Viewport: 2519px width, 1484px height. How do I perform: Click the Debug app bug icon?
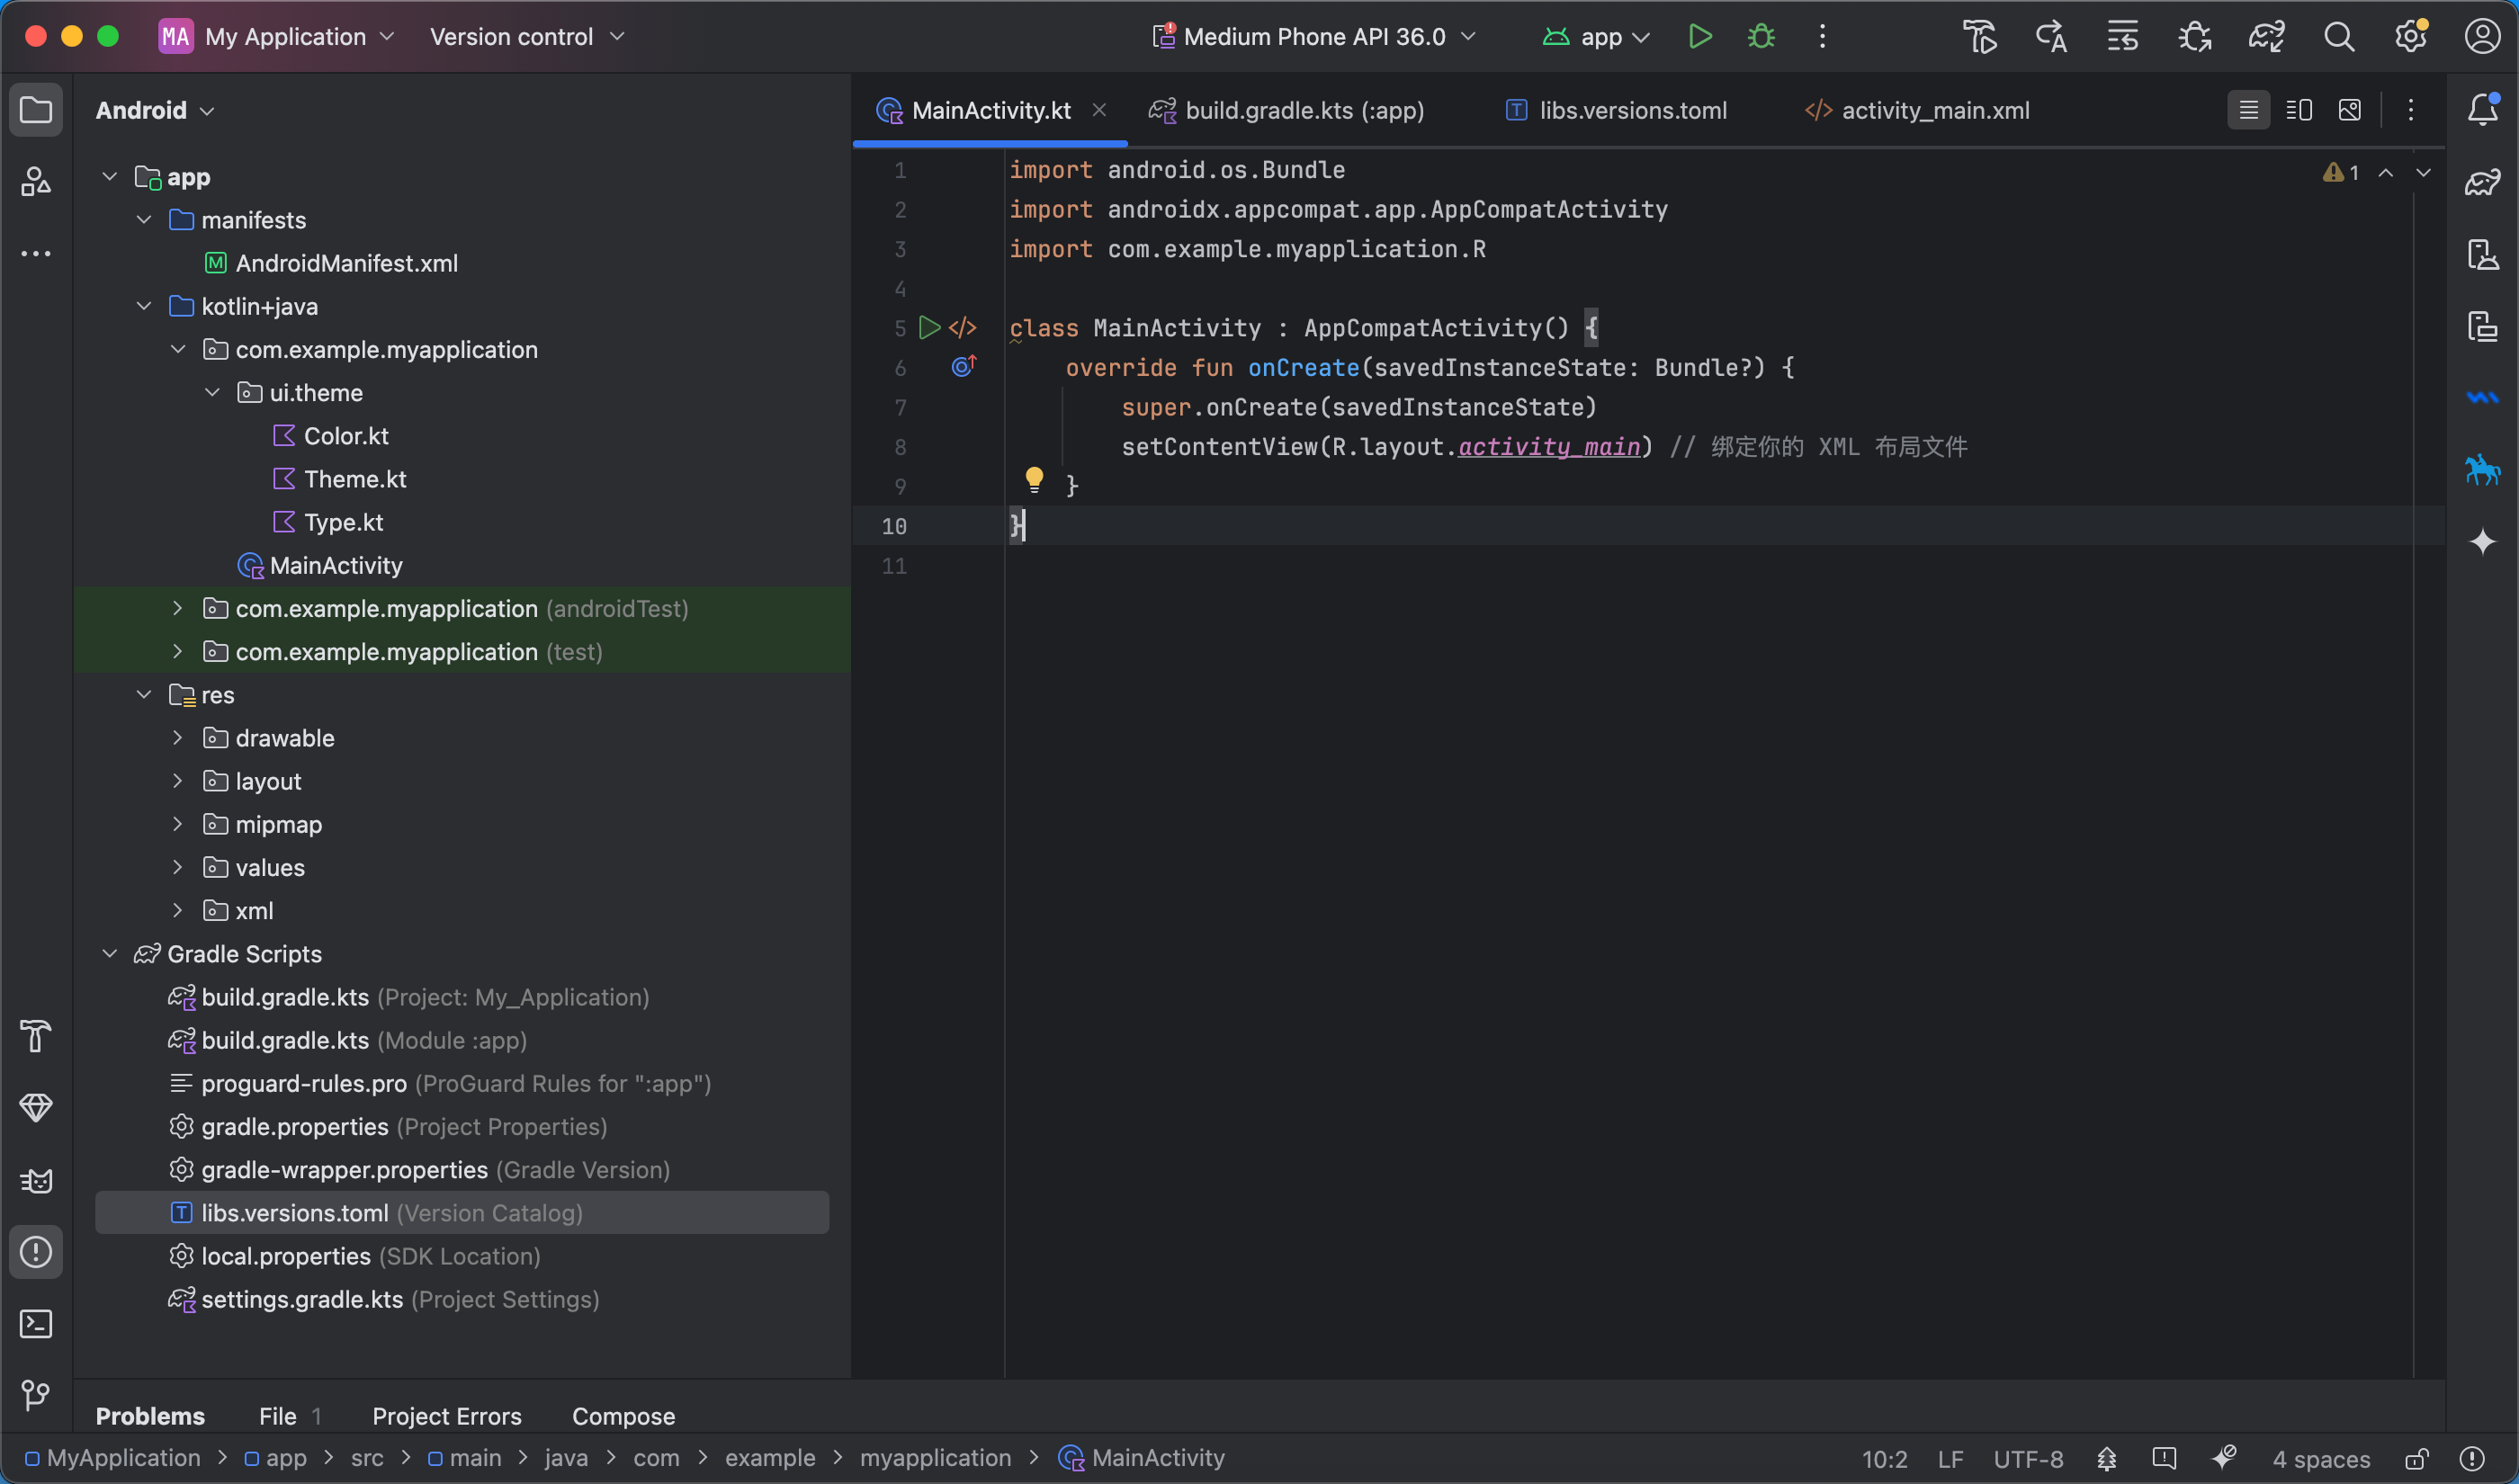(1761, 37)
